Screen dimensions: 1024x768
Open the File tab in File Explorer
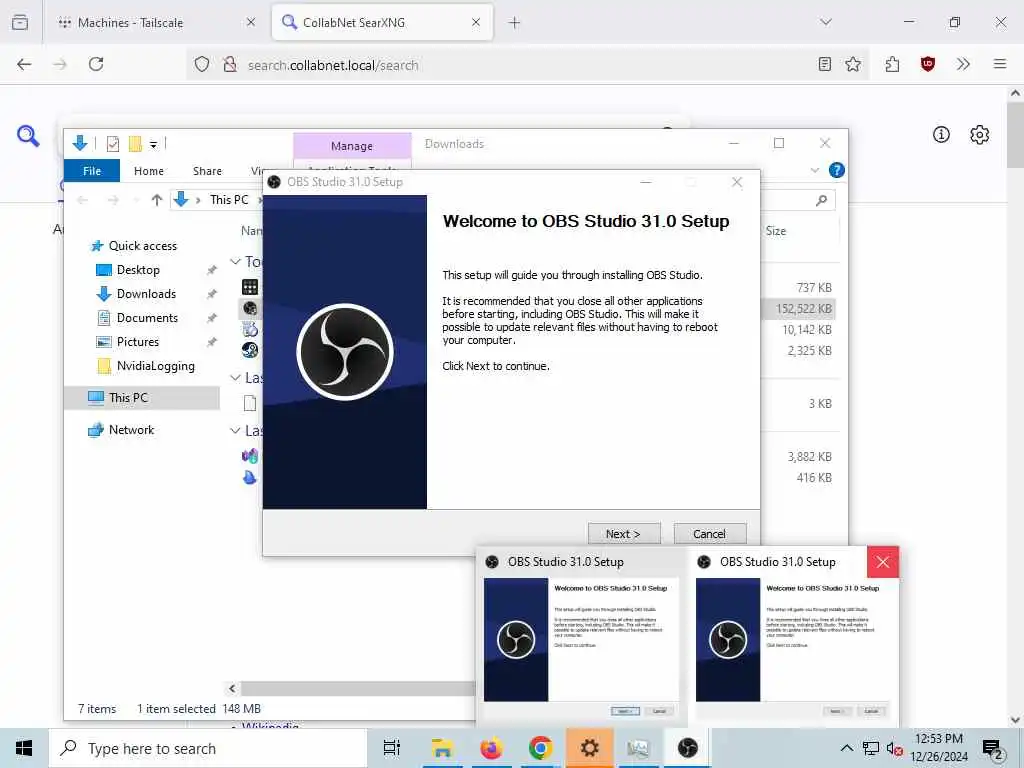click(x=92, y=170)
